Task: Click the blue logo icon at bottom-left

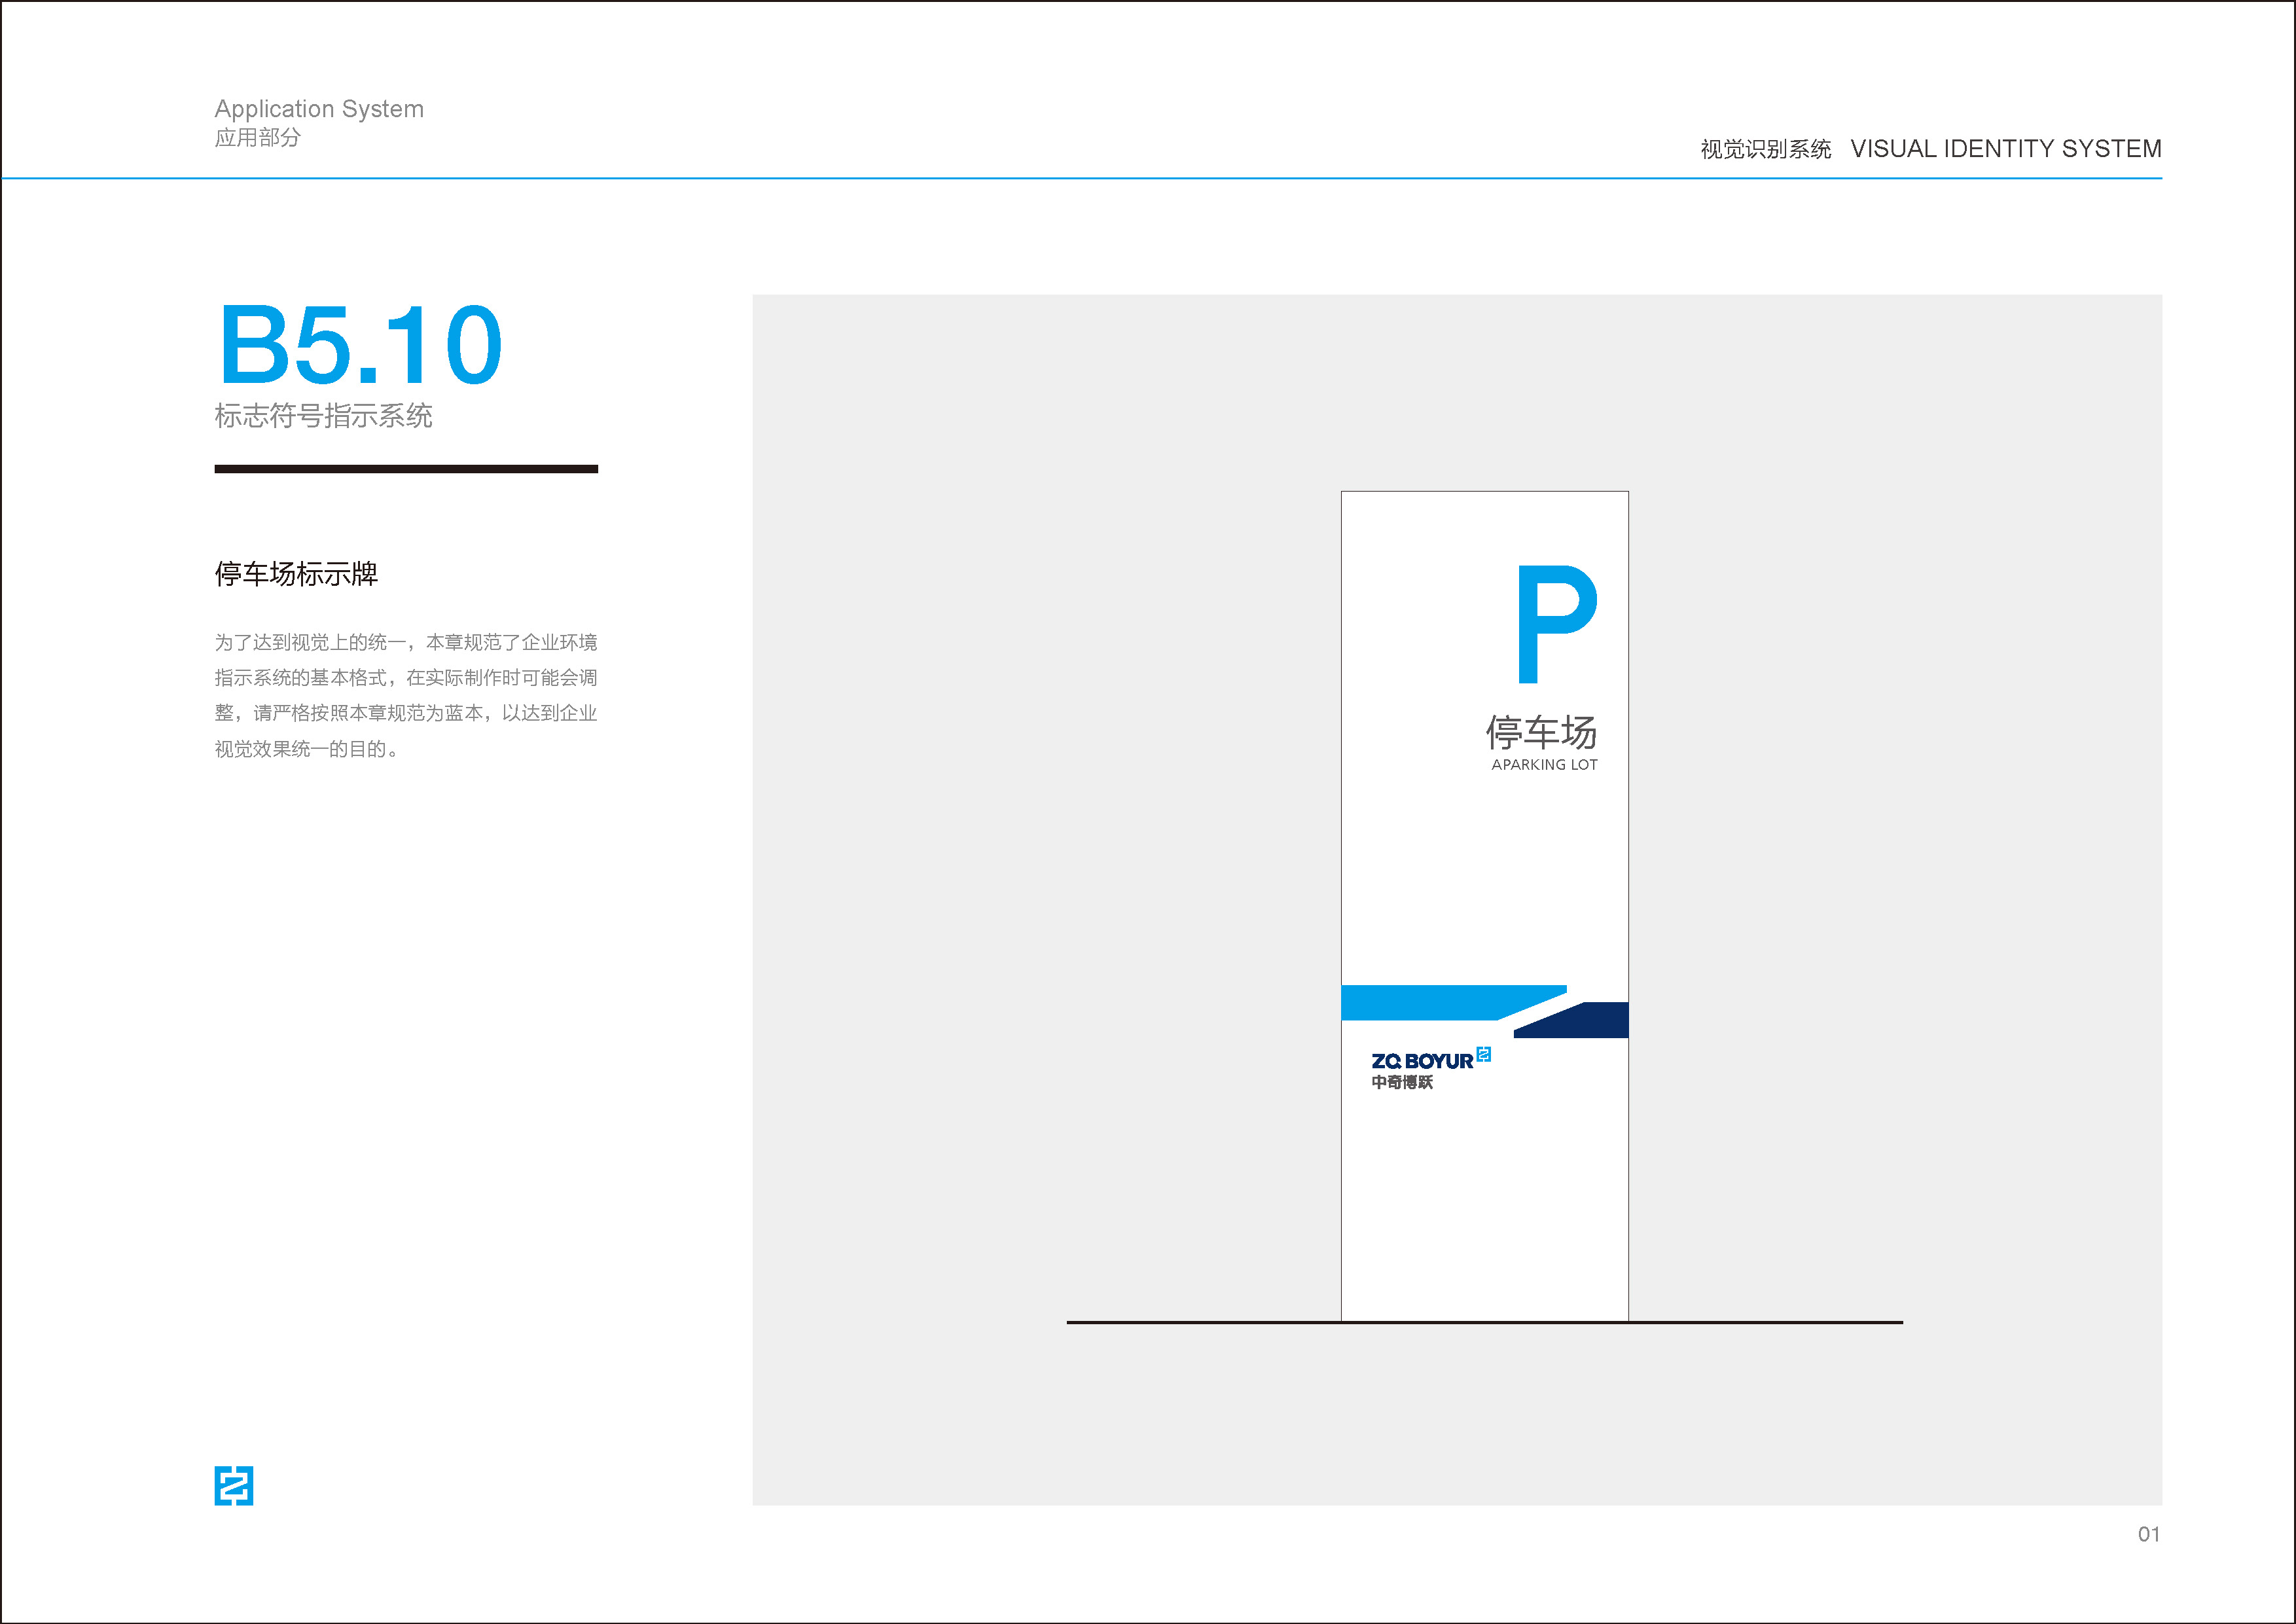Action: (233, 1485)
